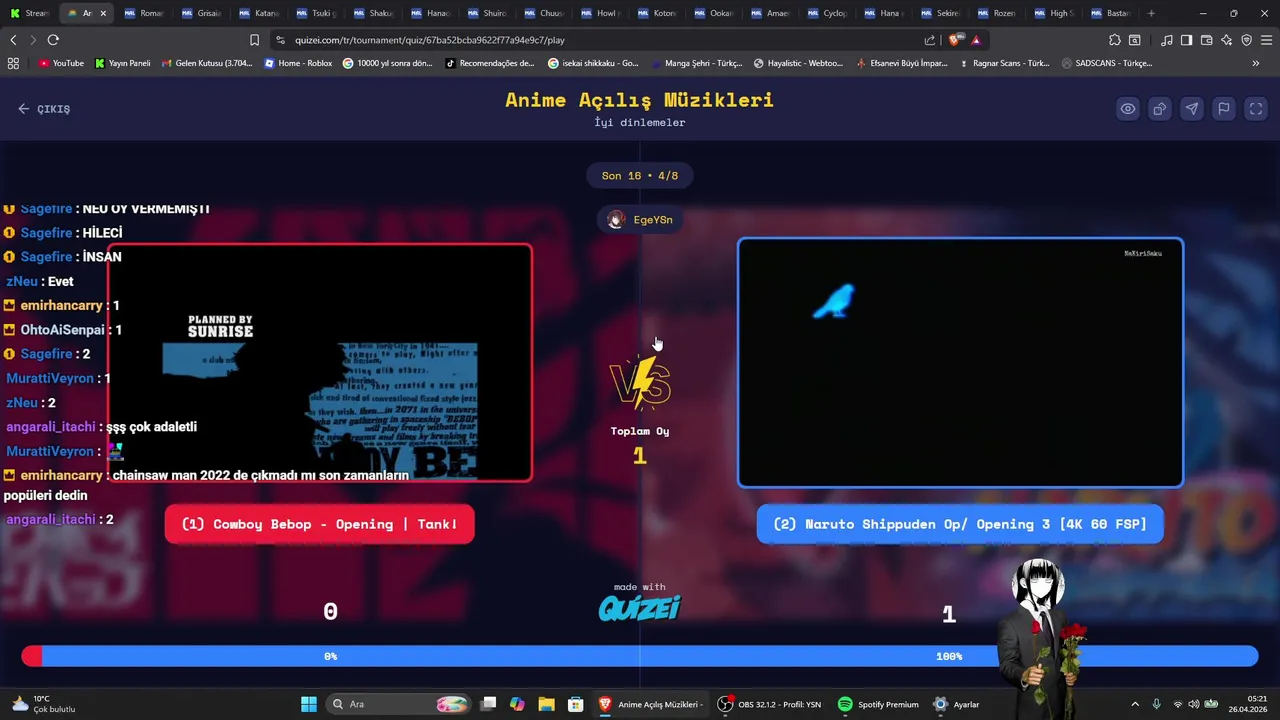
Task: Click the taskbar search box 'Ara'
Action: (x=400, y=704)
